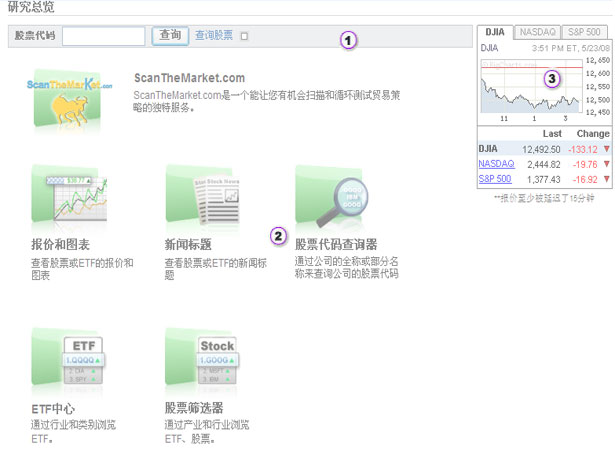Click the S&P 500 change value -16.92
Image resolution: width=615 pixels, height=471 pixels.
coord(585,179)
